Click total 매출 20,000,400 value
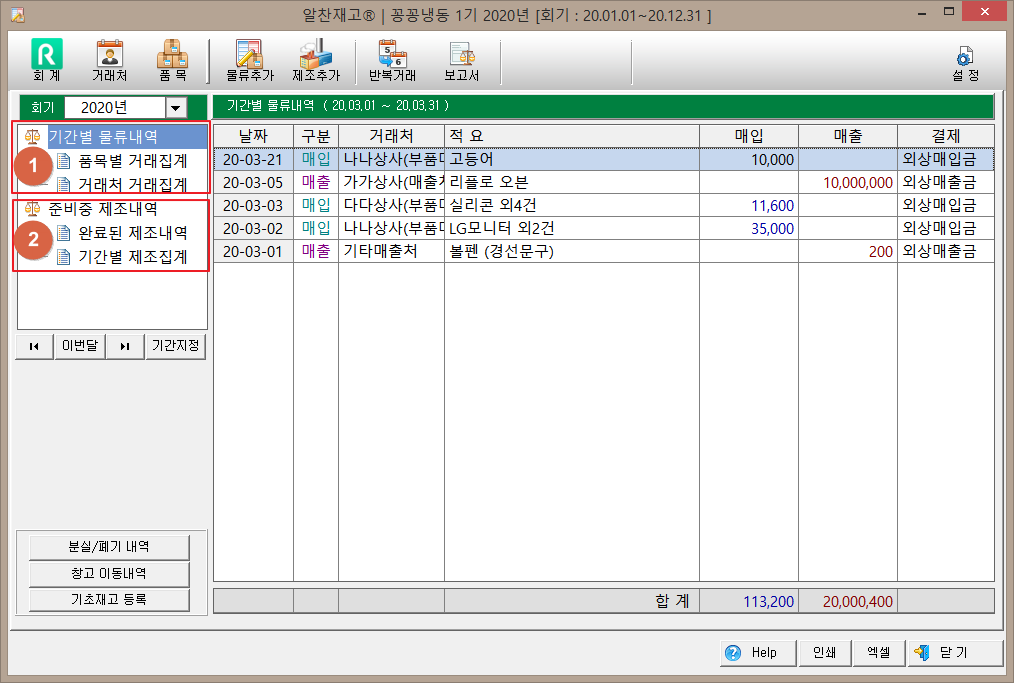 858,602
